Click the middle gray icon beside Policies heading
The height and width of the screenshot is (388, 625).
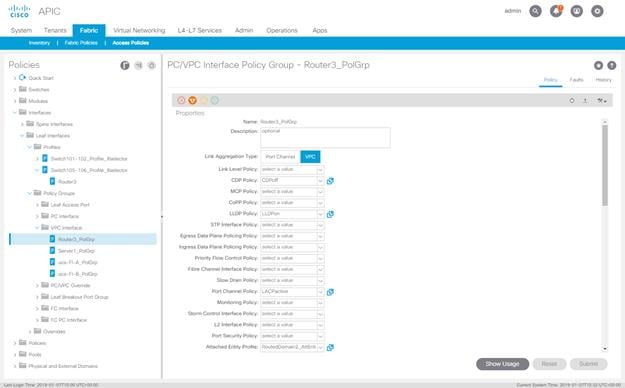coord(138,65)
